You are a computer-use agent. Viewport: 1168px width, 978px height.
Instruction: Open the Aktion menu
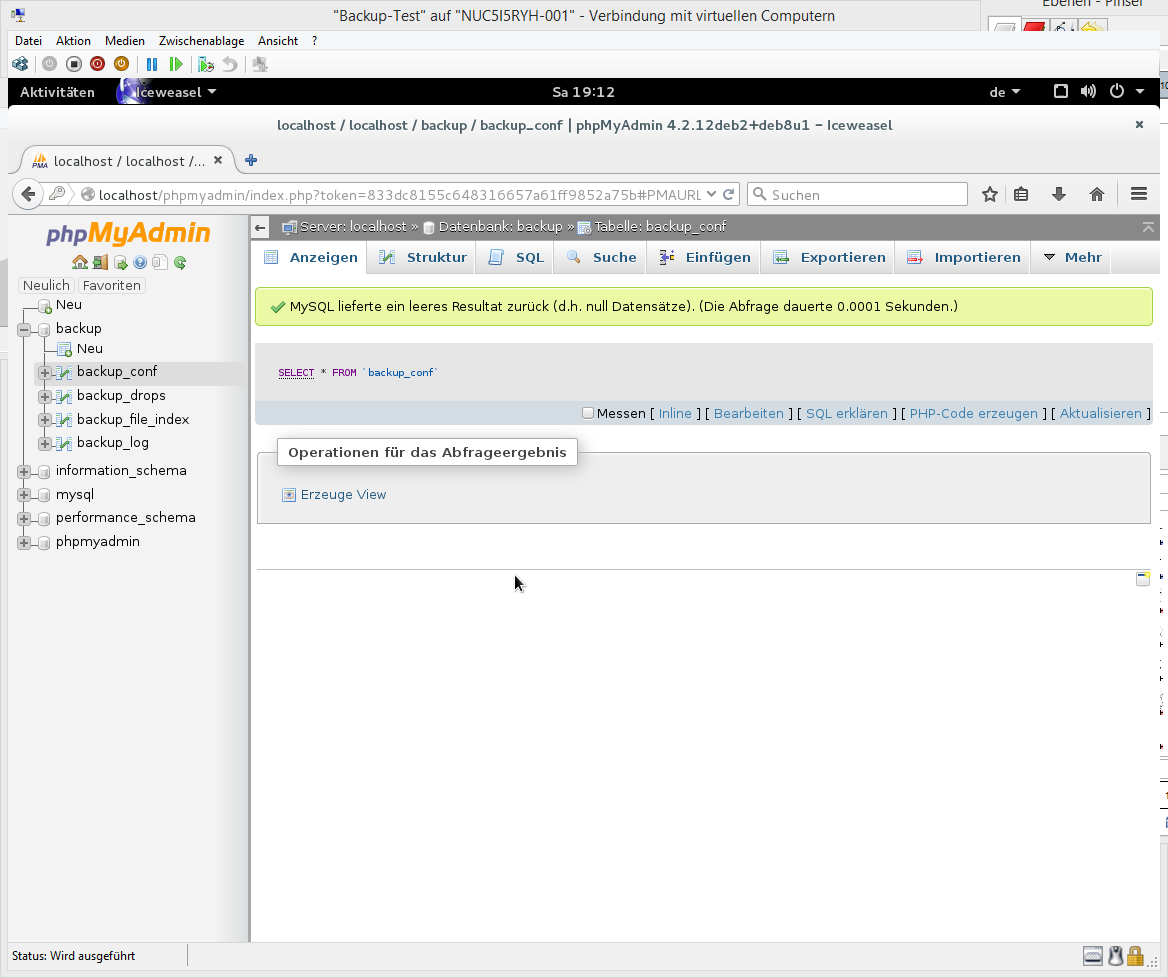[73, 41]
